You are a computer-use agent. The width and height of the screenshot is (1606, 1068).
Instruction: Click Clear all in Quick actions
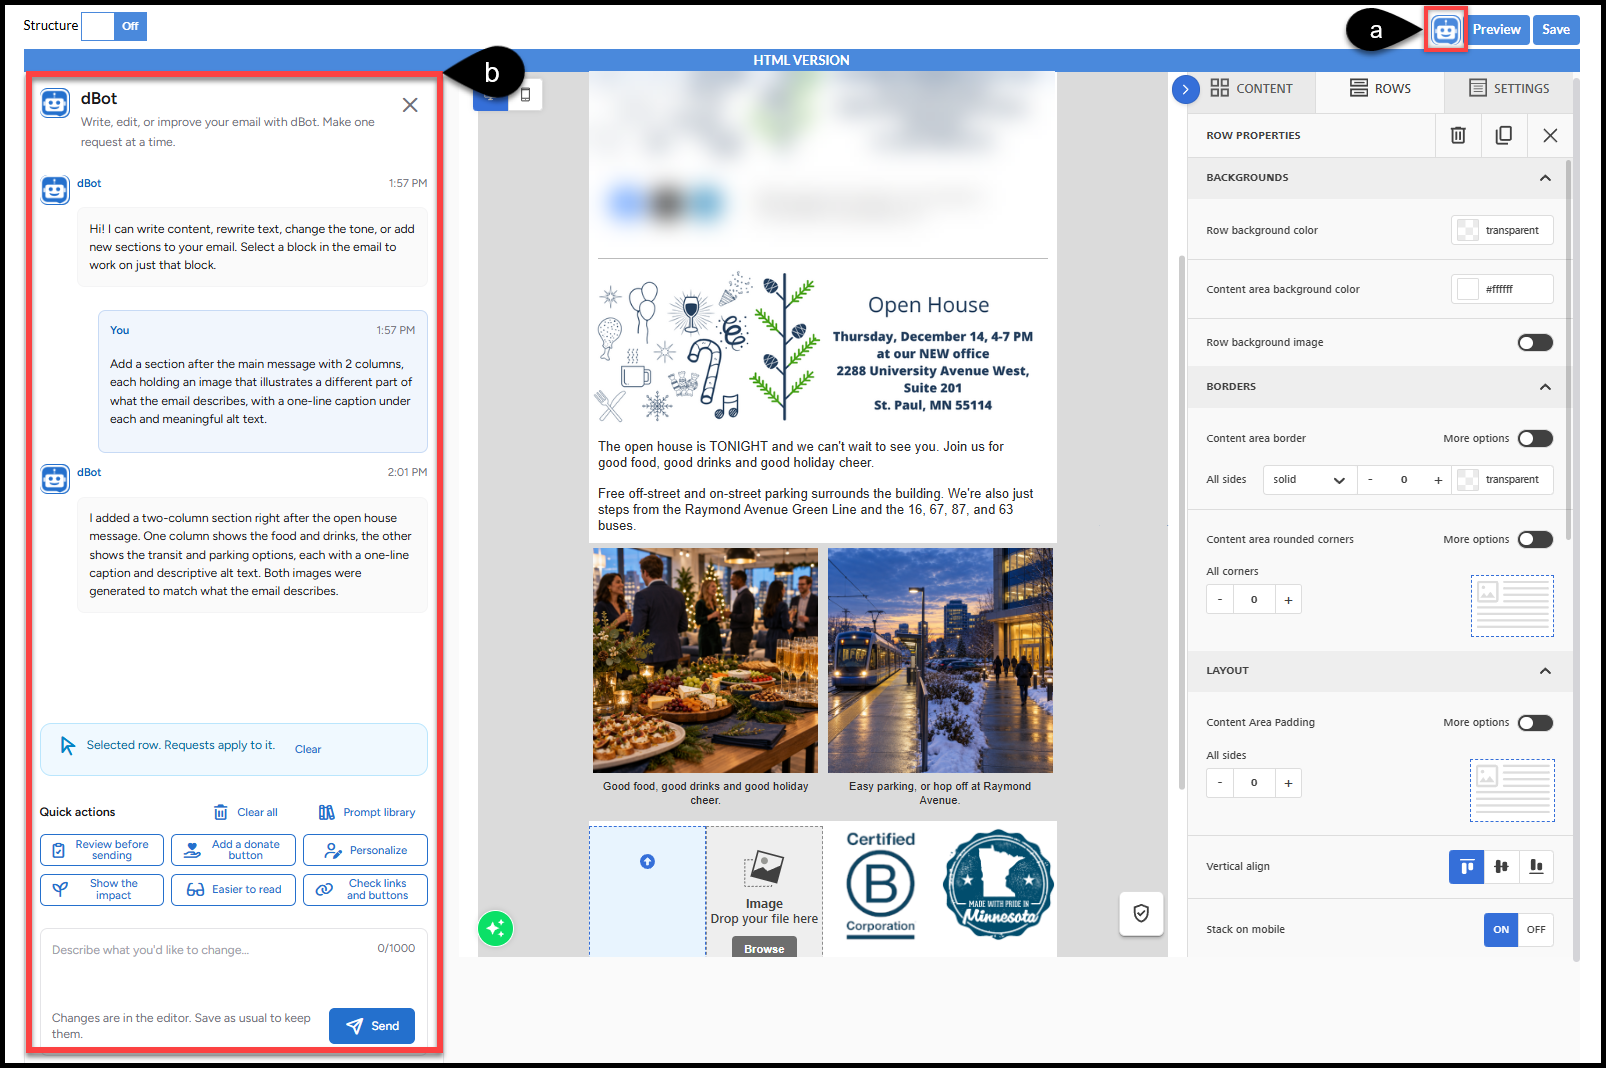[x=246, y=813]
